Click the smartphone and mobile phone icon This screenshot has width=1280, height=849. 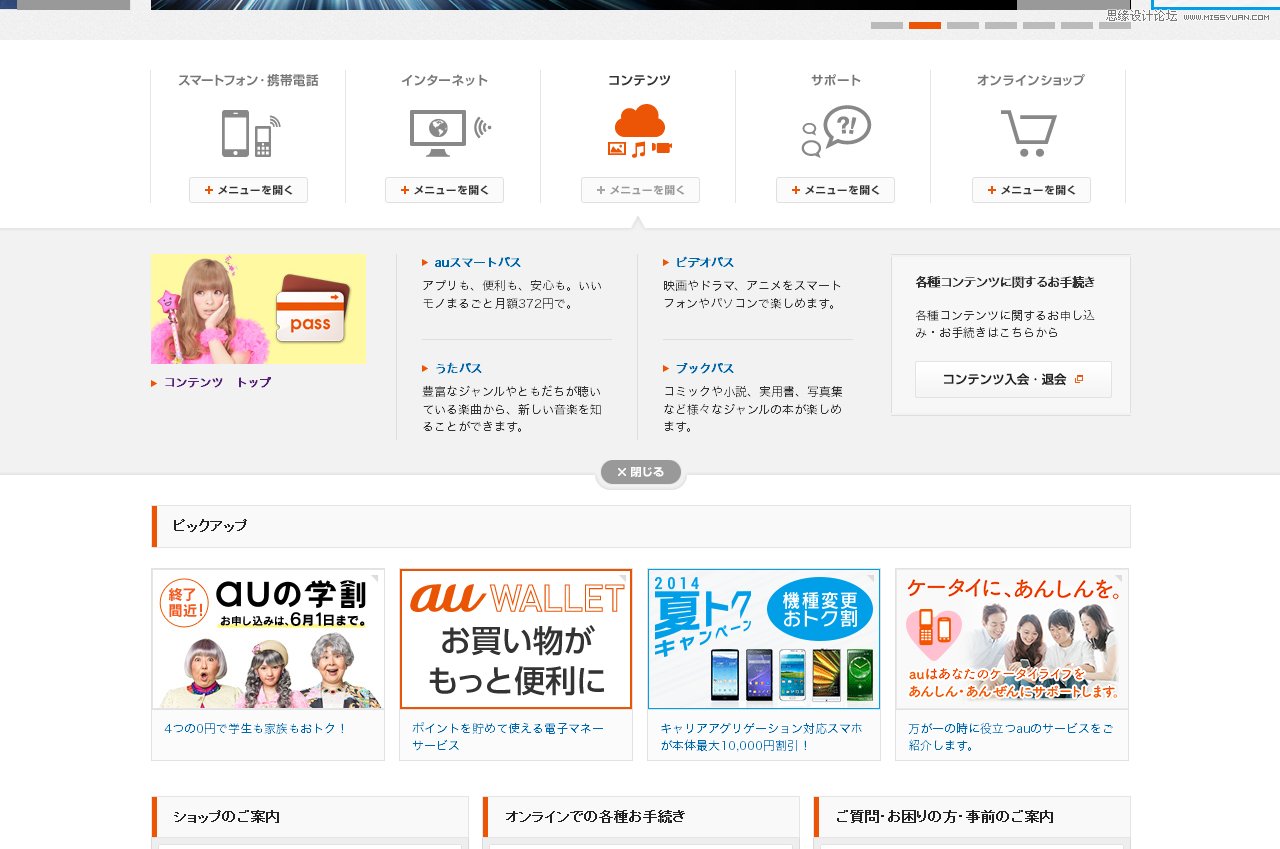click(x=250, y=133)
